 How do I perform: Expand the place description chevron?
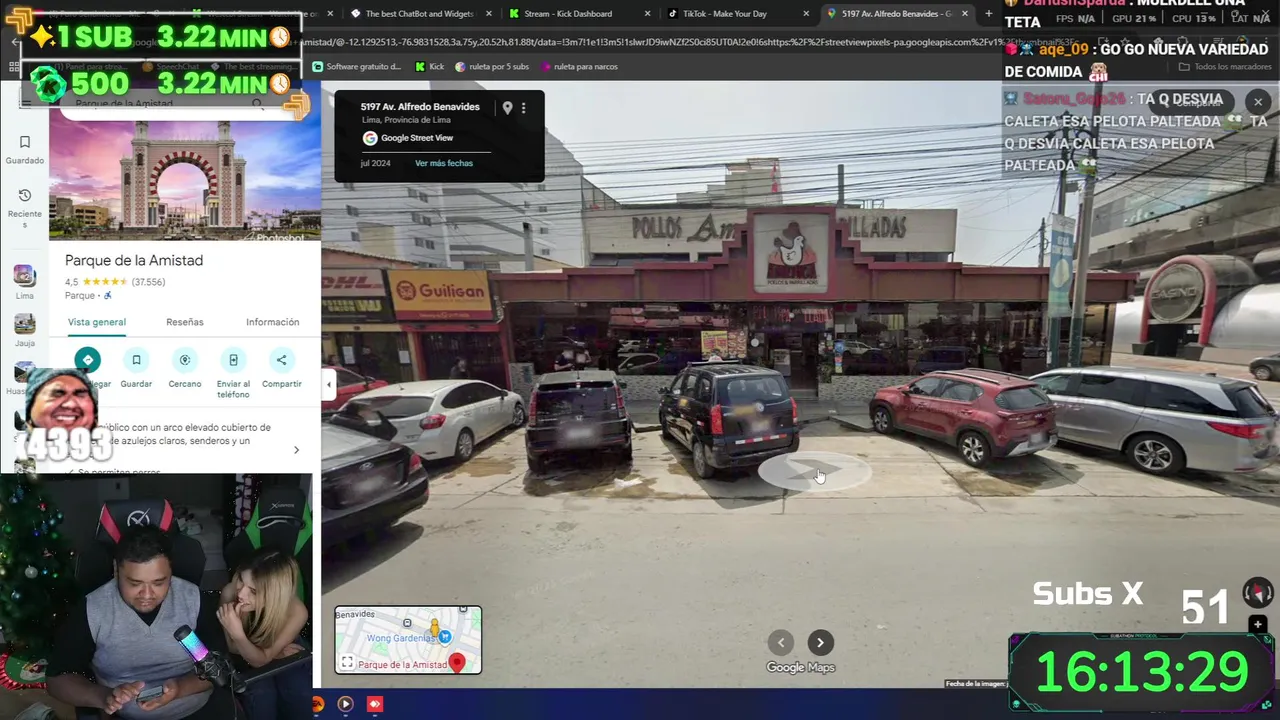click(296, 450)
